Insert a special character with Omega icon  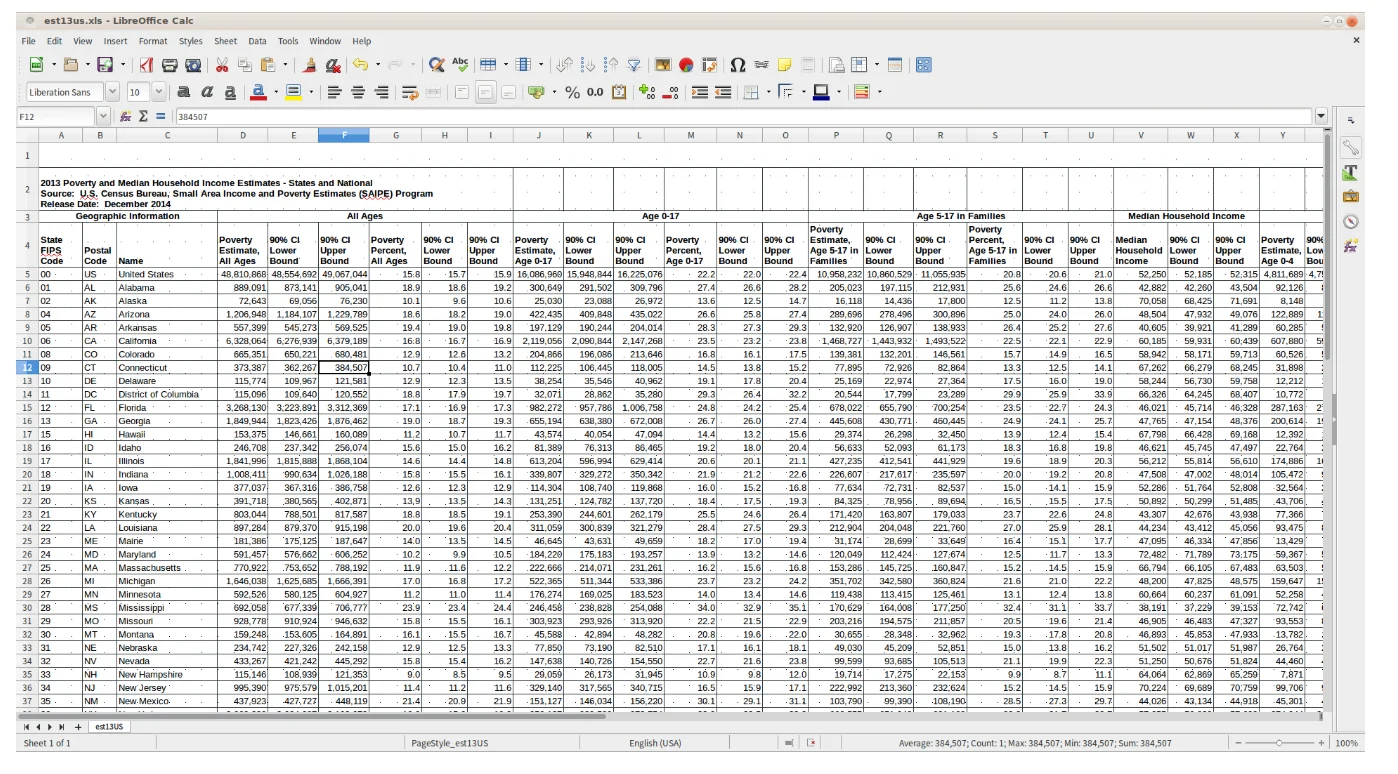coord(738,65)
